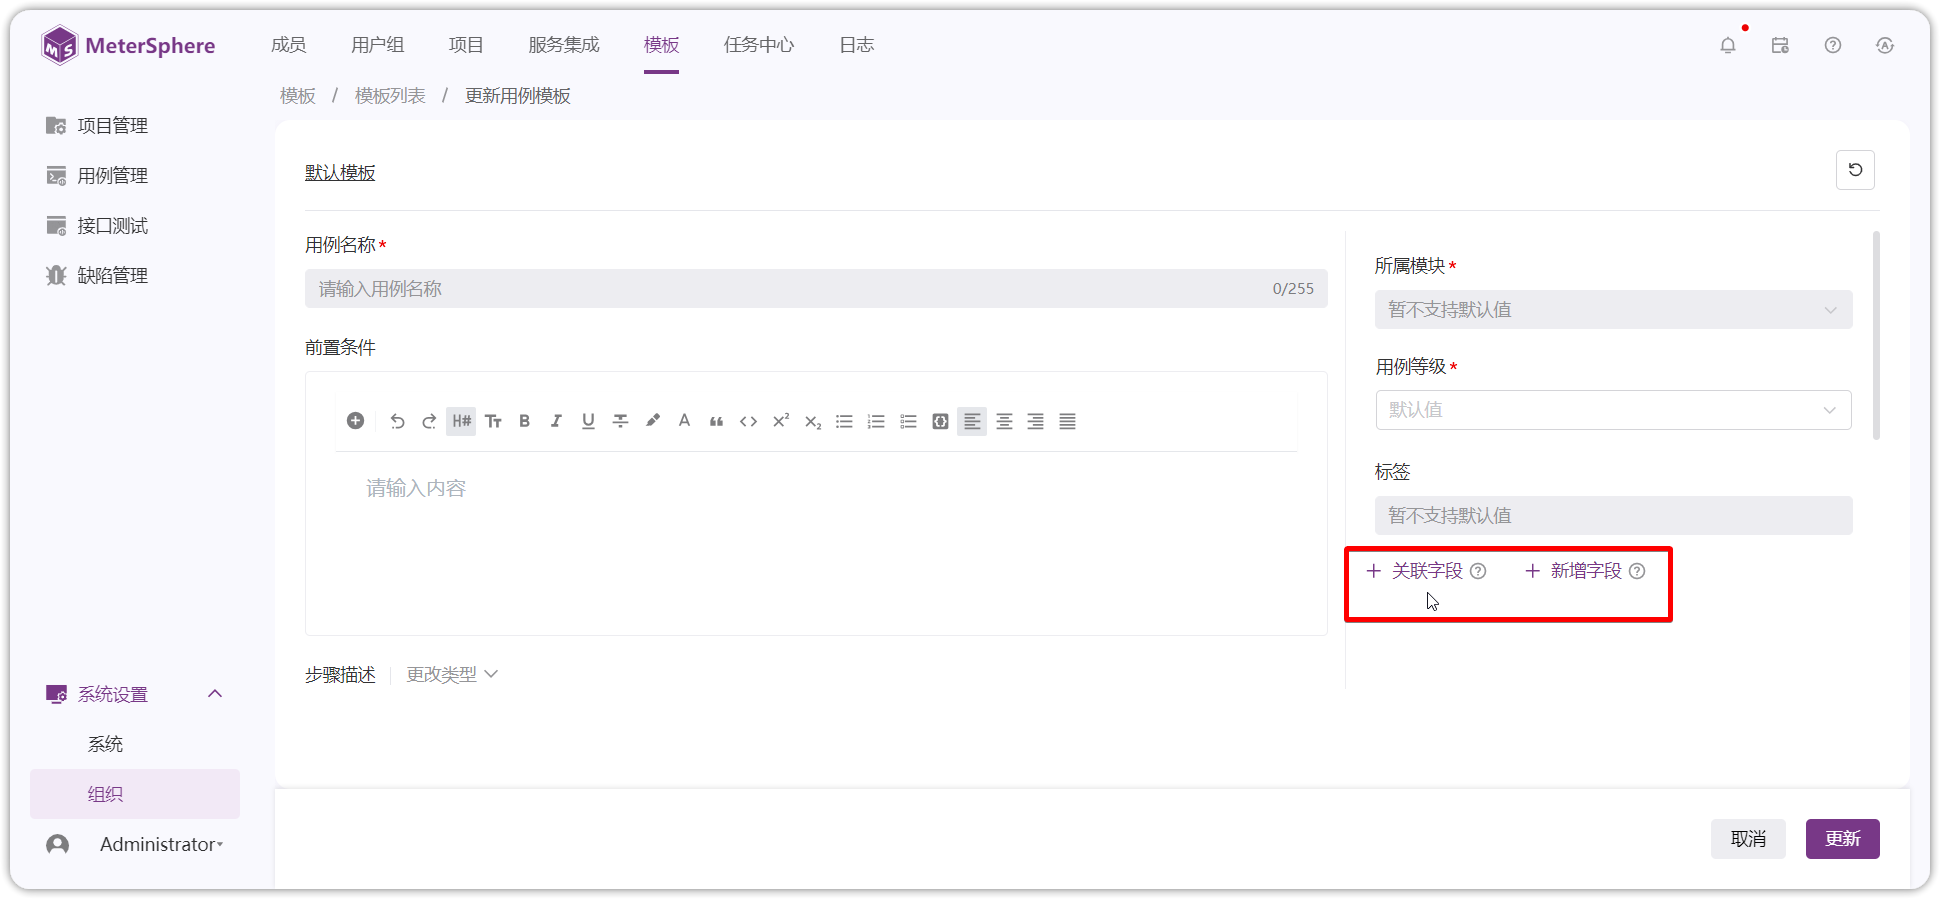This screenshot has width=1940, height=899.
Task: Insert inline code
Action: 748,421
